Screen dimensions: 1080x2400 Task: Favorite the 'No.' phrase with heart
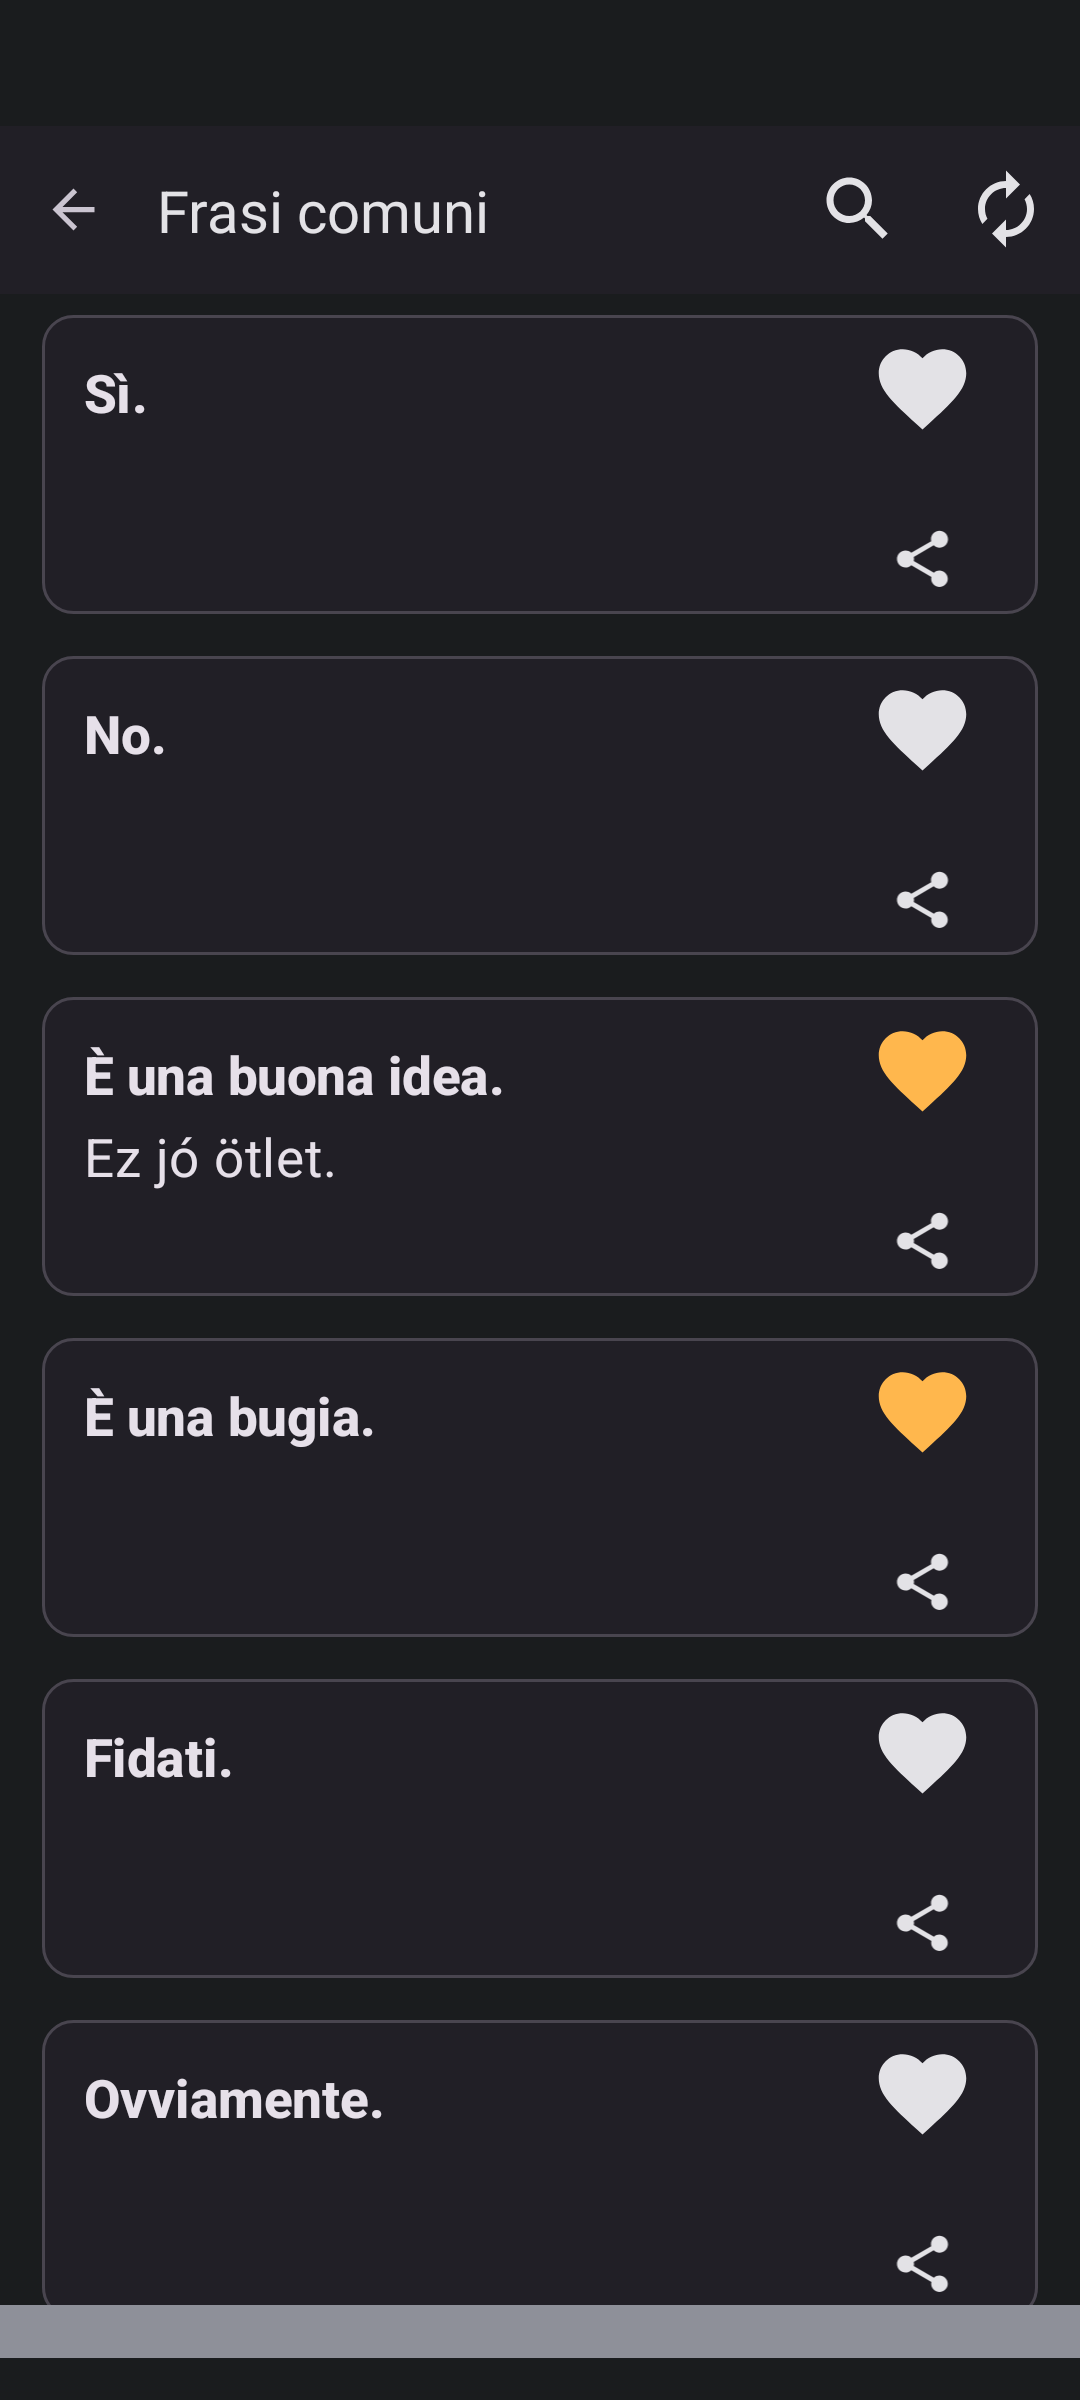[x=922, y=730]
